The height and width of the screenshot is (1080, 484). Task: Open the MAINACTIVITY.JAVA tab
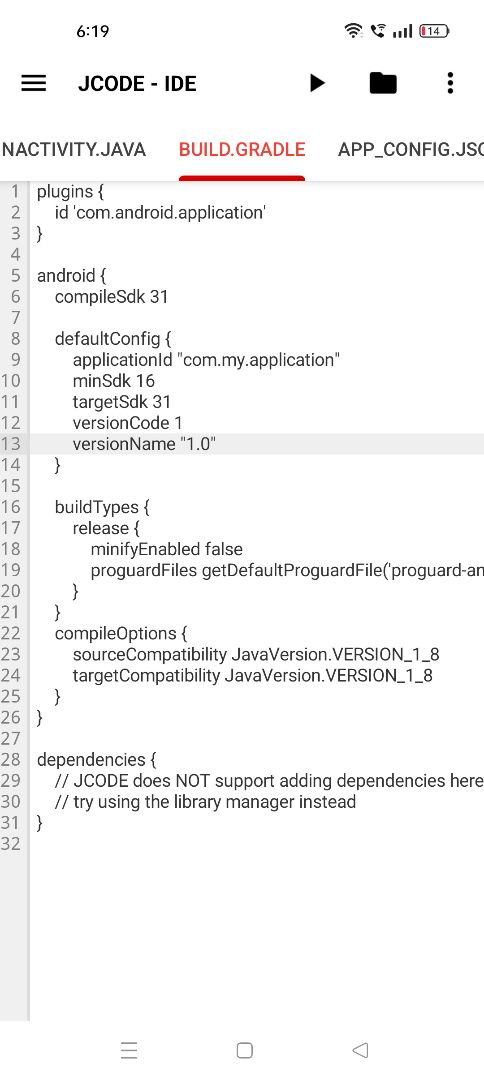(x=74, y=149)
